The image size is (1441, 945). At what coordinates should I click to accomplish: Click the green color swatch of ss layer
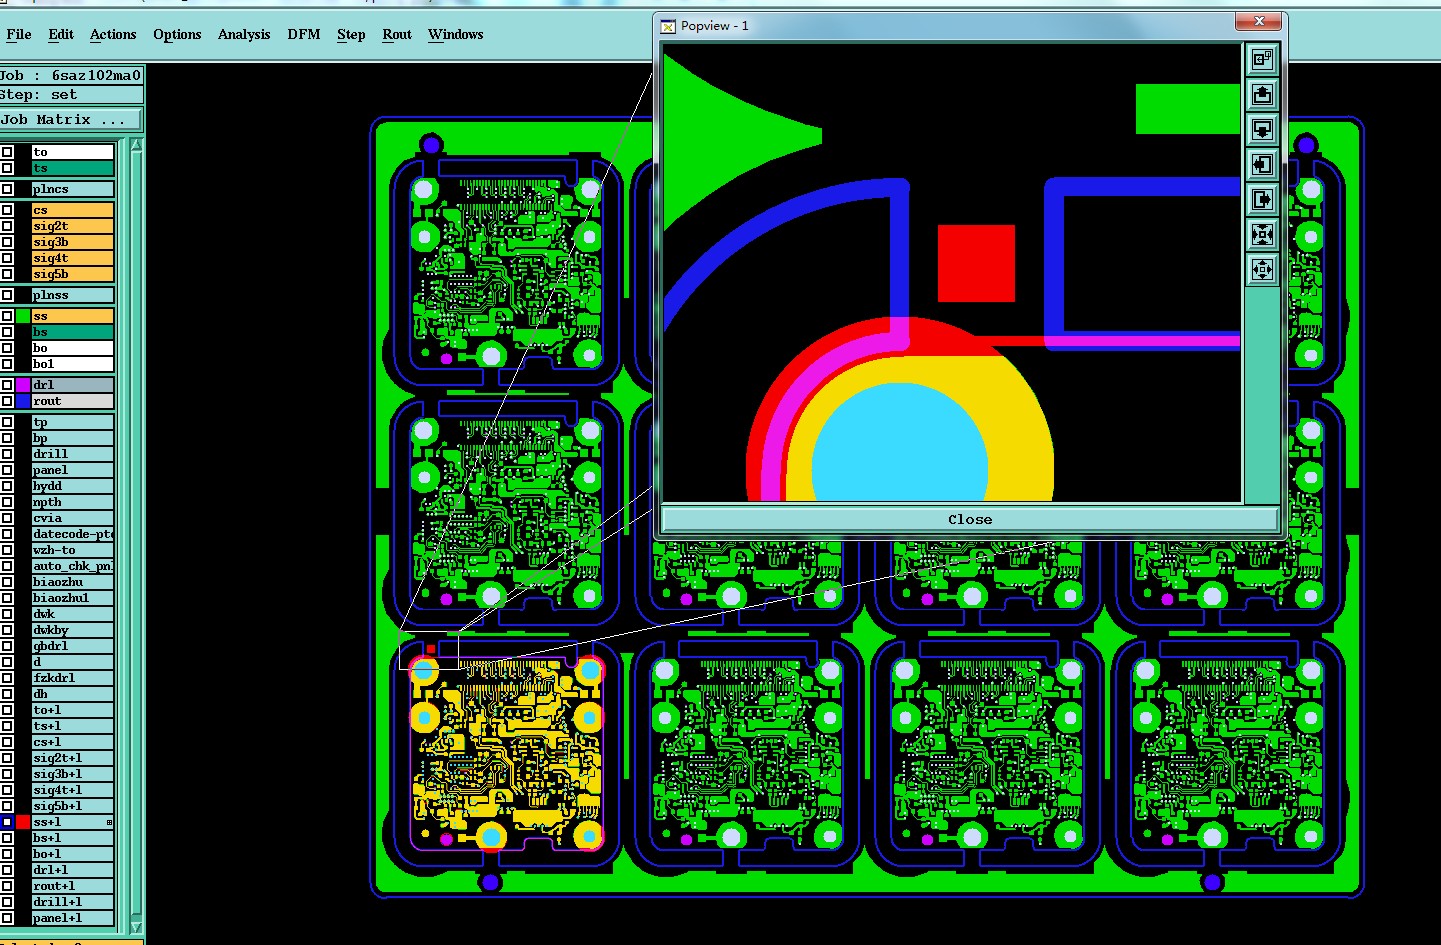(x=23, y=316)
